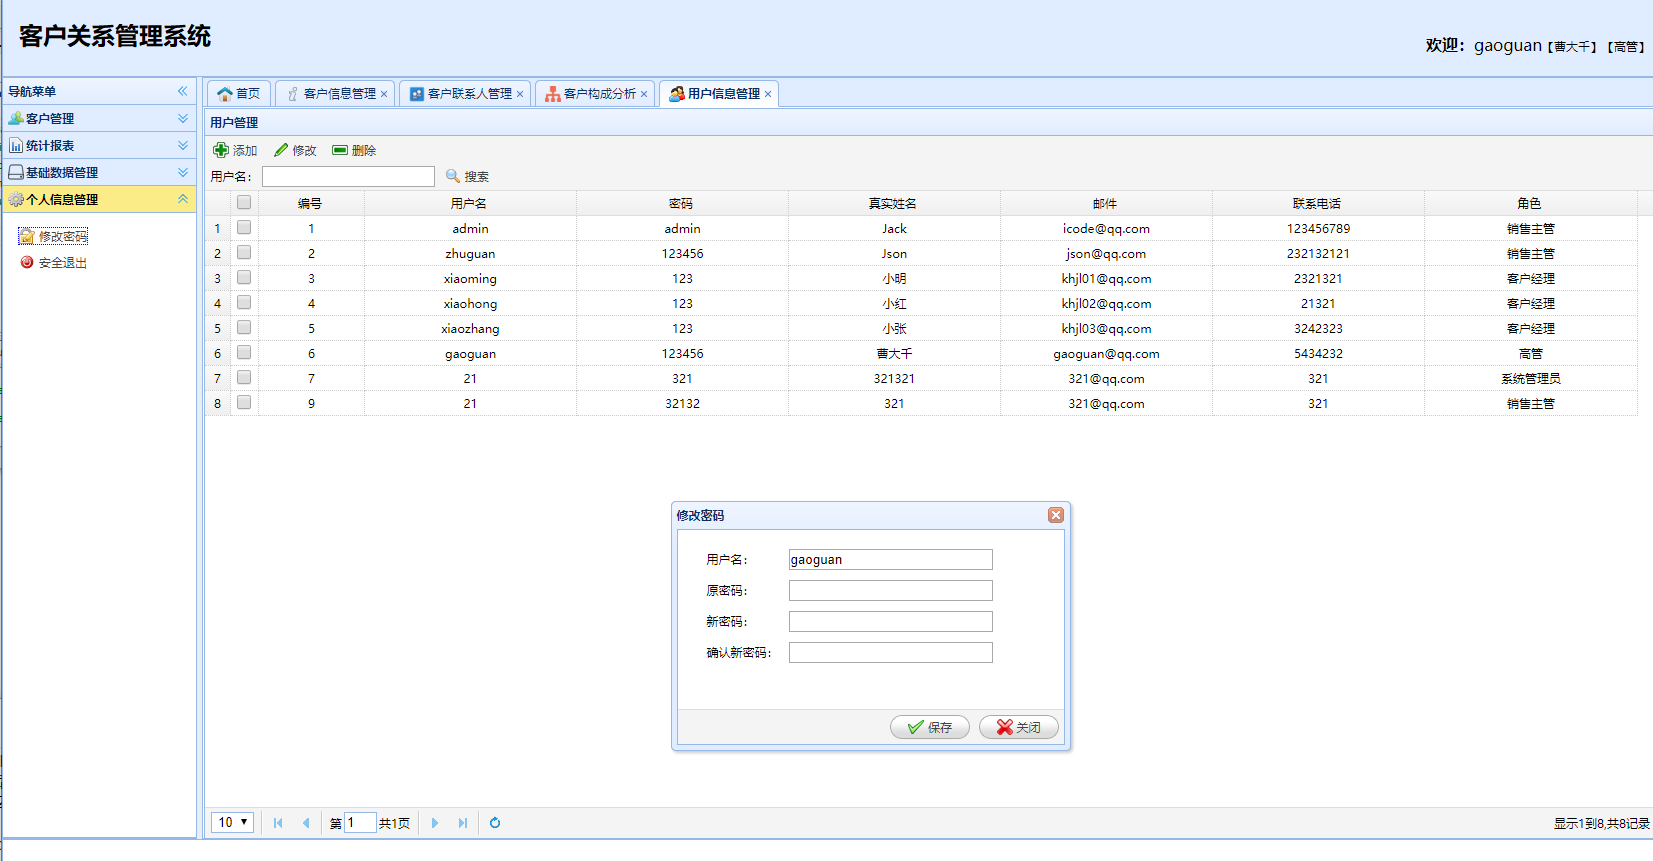Click the green Add user icon
Screen dimensions: 1653x861
click(x=221, y=150)
